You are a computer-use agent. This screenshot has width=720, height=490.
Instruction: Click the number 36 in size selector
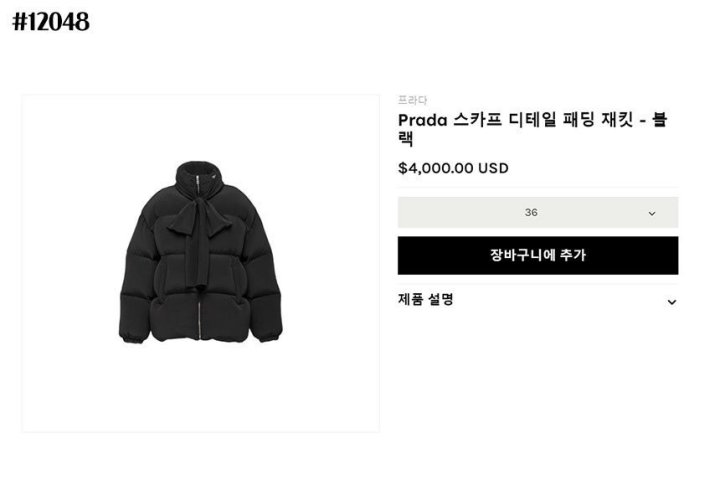click(531, 212)
